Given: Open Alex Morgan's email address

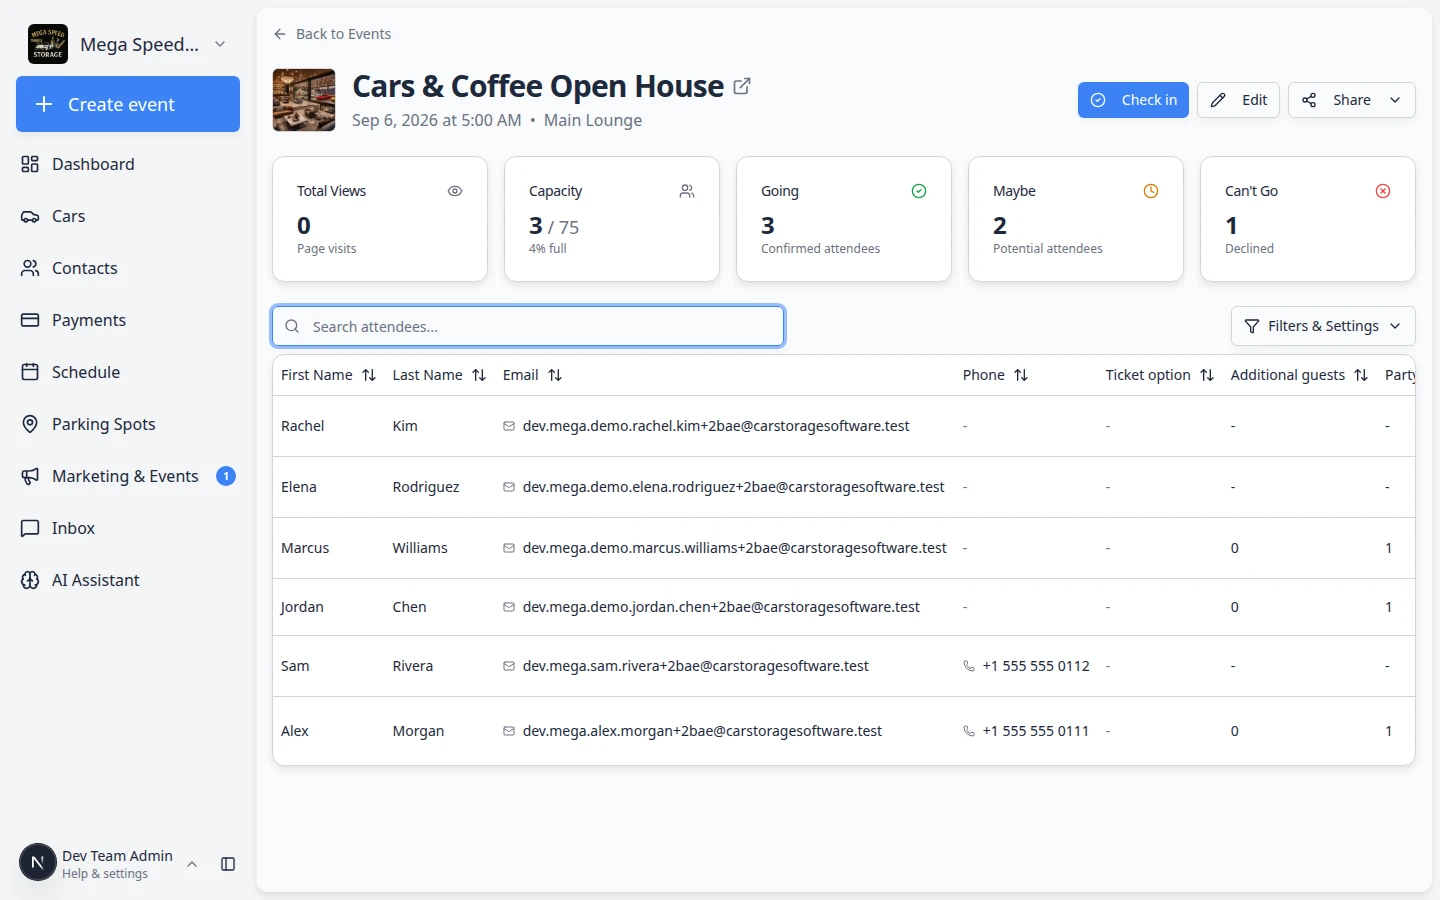Looking at the screenshot, I should [x=702, y=731].
